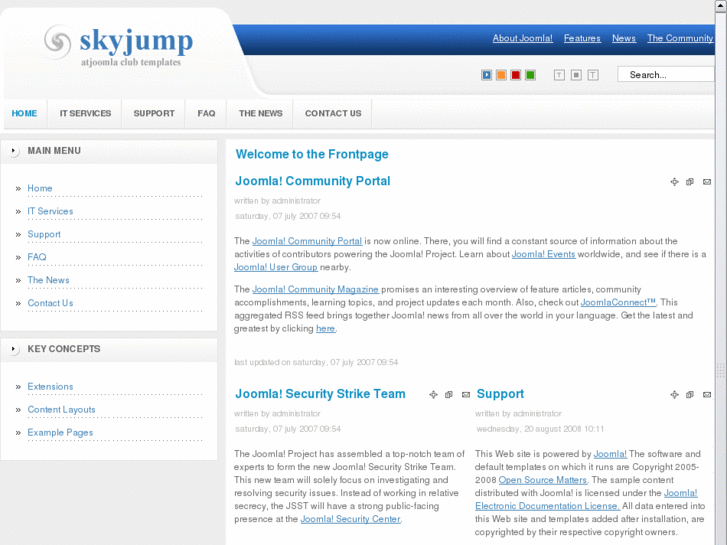Click the Welcome to the Frontpage title
Image resolution: width=727 pixels, height=545 pixels.
click(312, 154)
